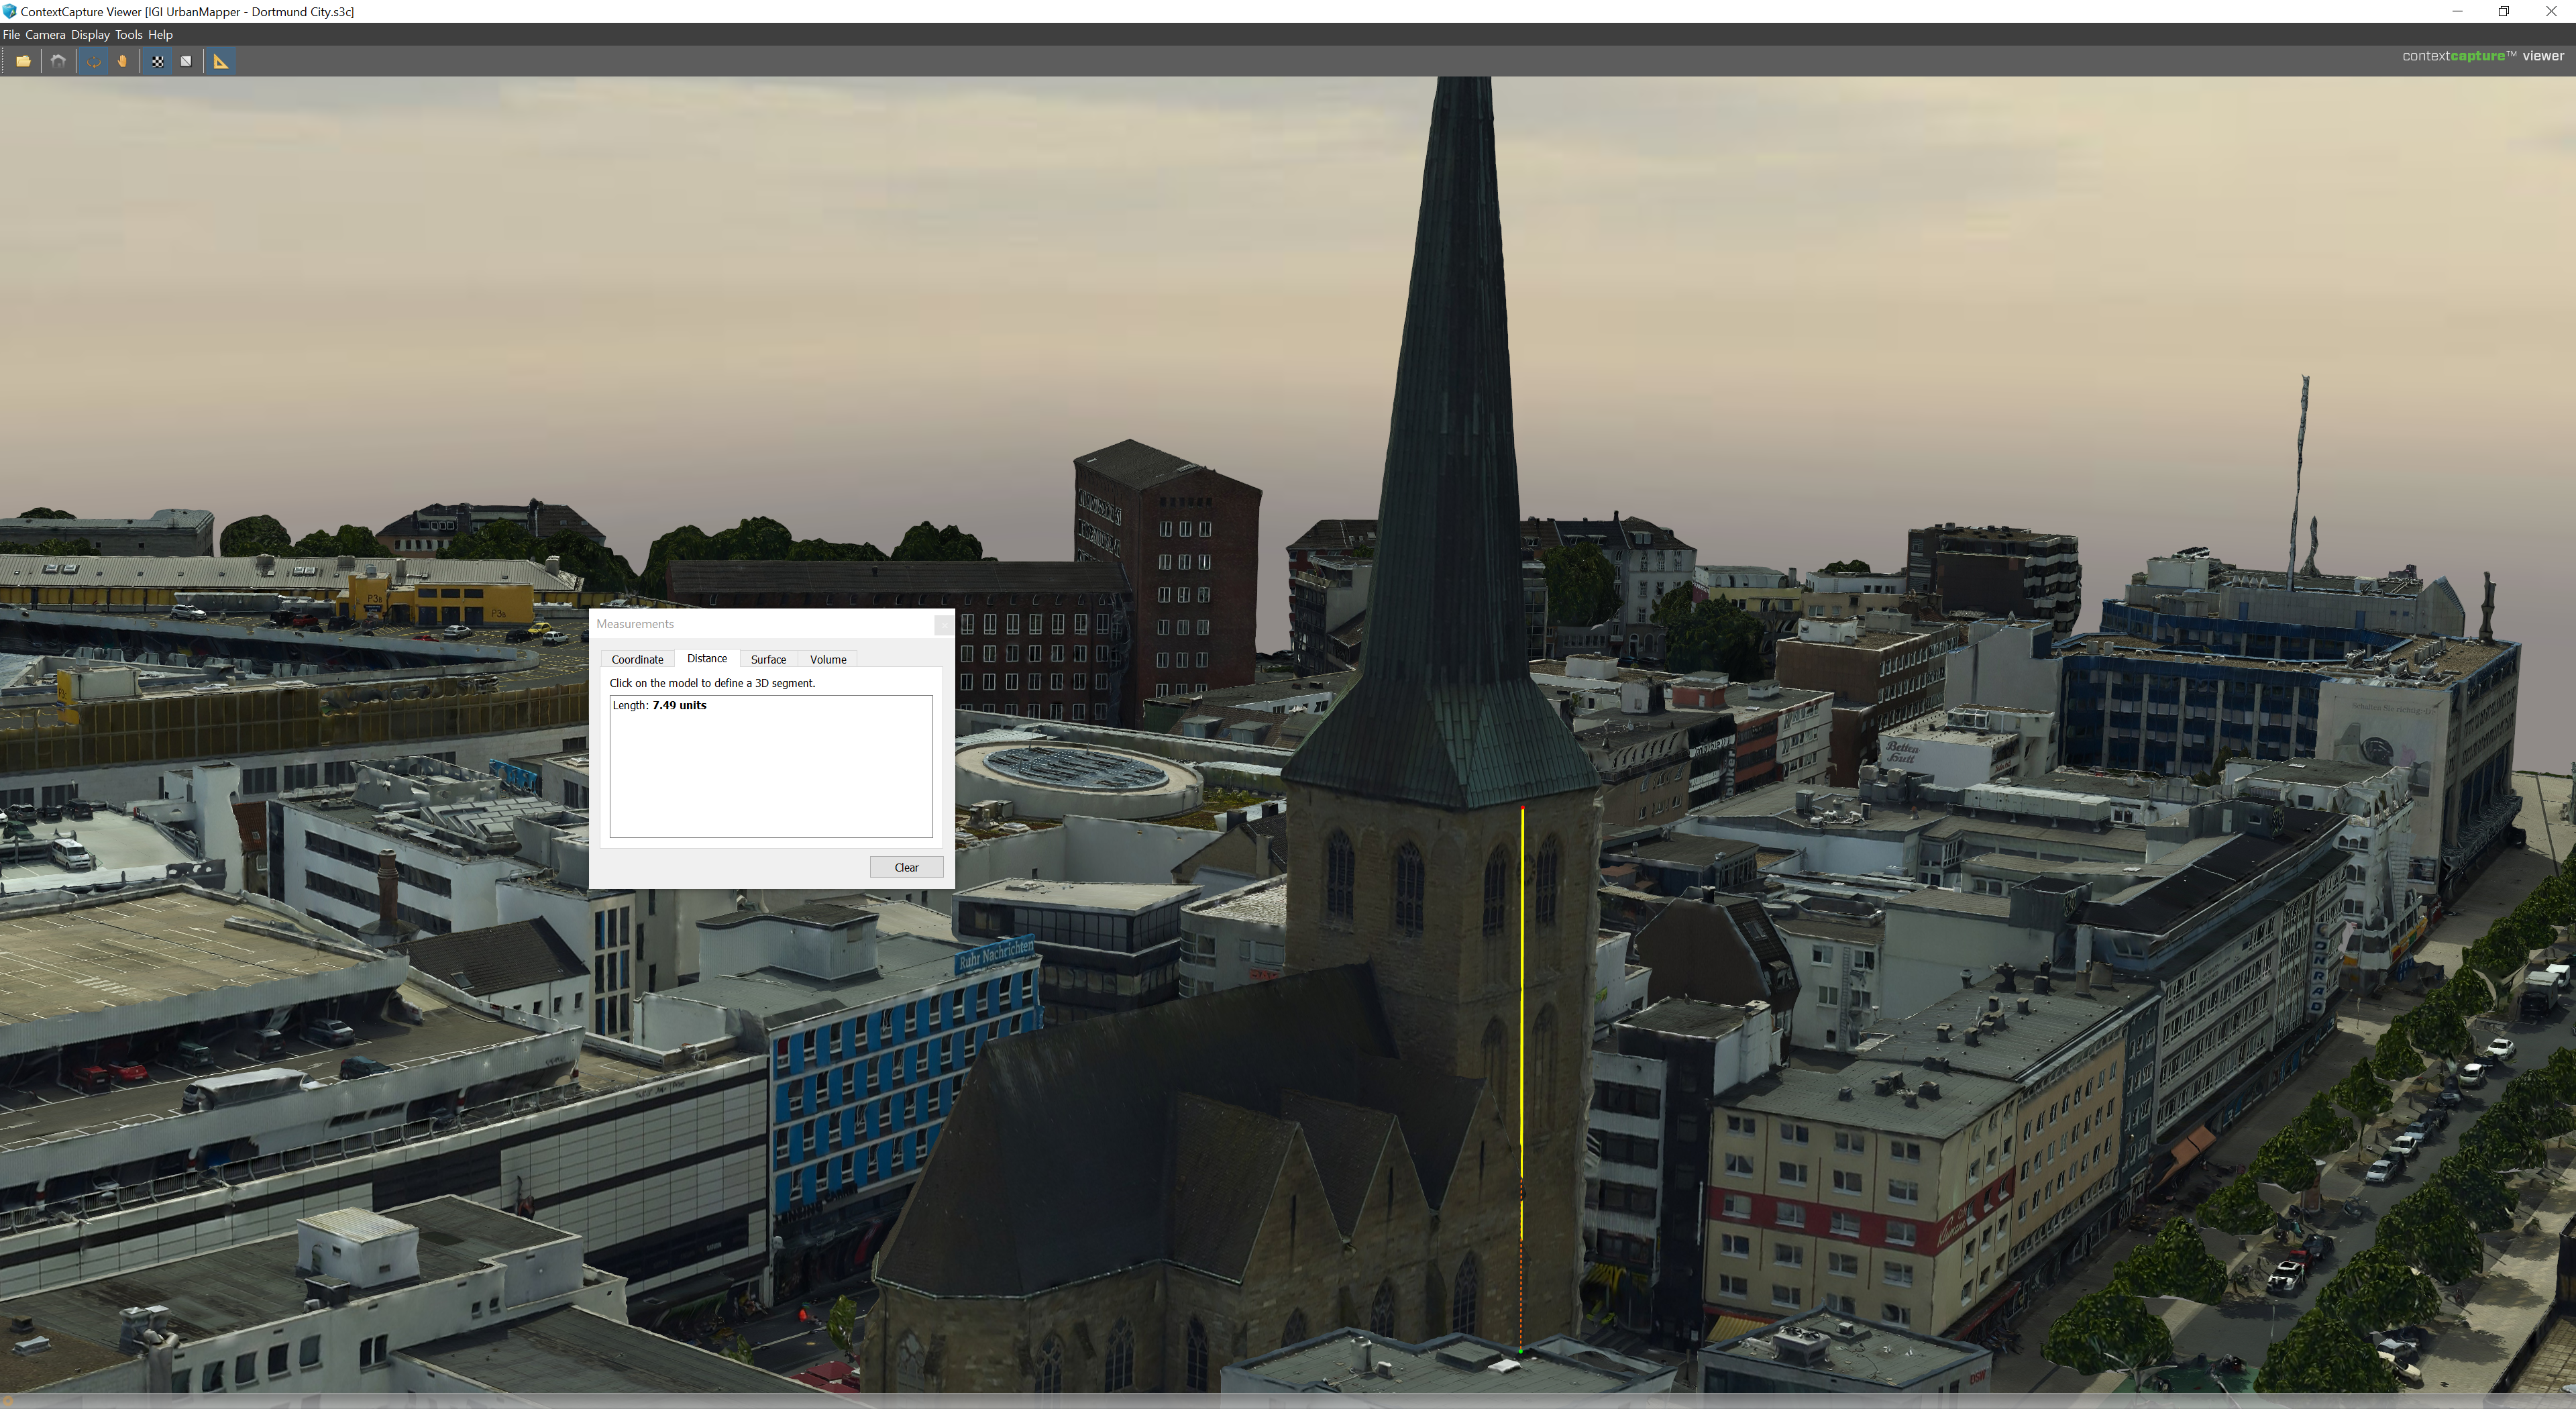Switch to the Coordinate tab
Screen dimensions: 2576x1409
pyautogui.click(x=637, y=659)
